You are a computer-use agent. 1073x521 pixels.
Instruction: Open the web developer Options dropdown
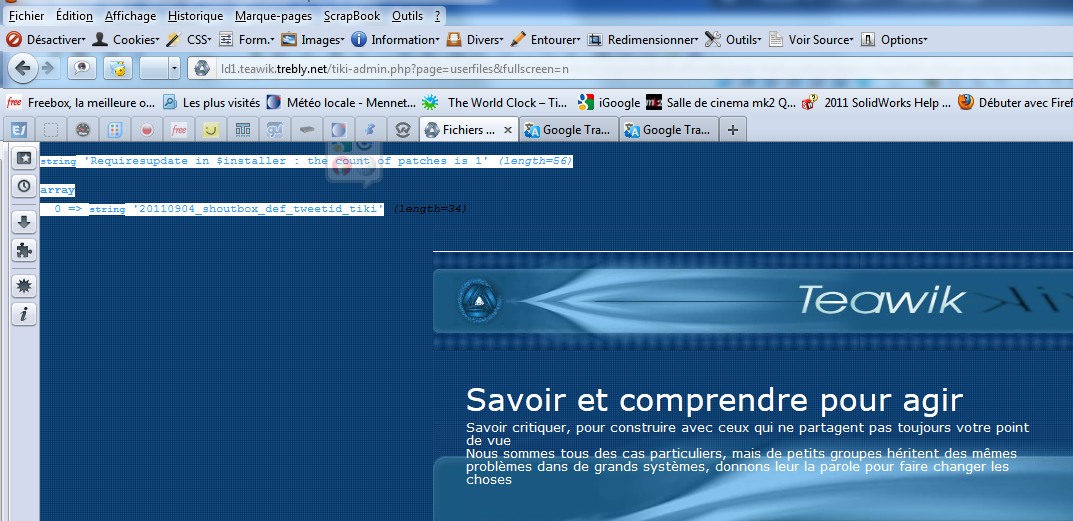(x=894, y=40)
